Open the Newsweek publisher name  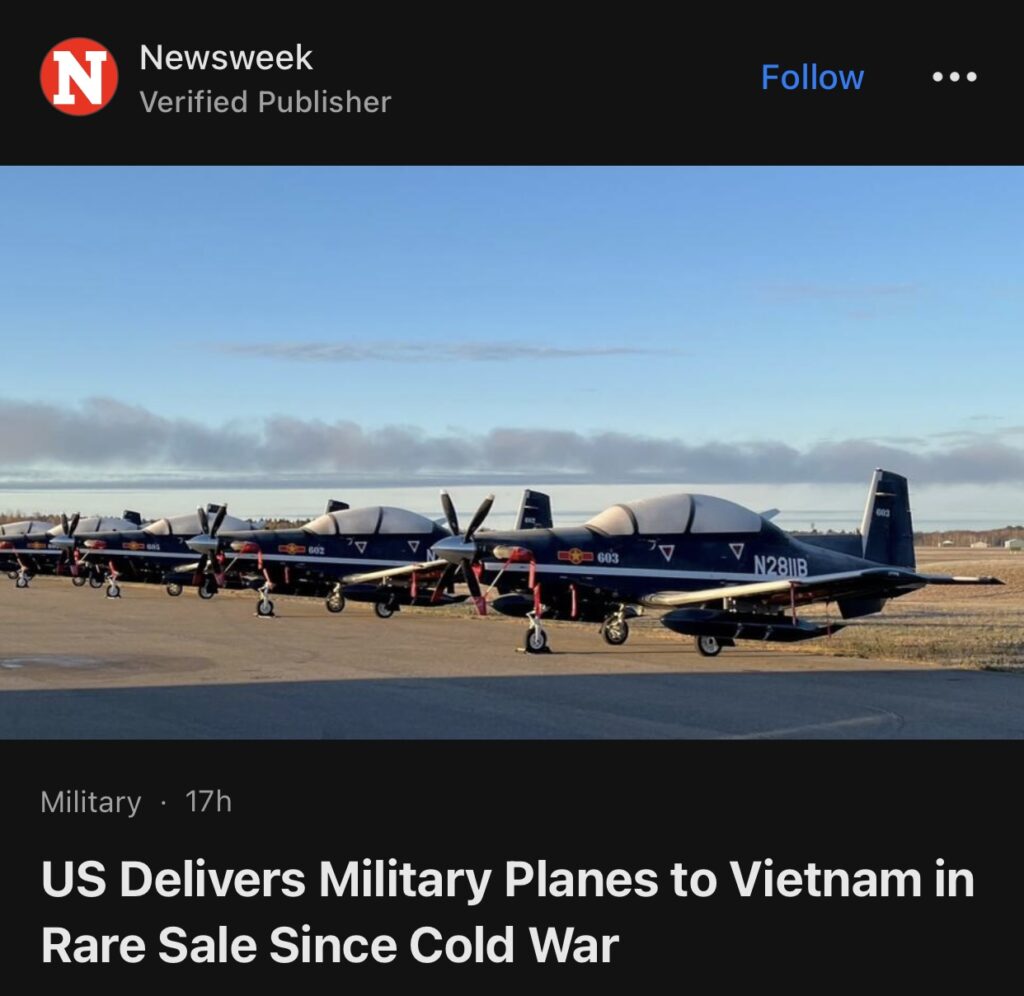pos(226,57)
